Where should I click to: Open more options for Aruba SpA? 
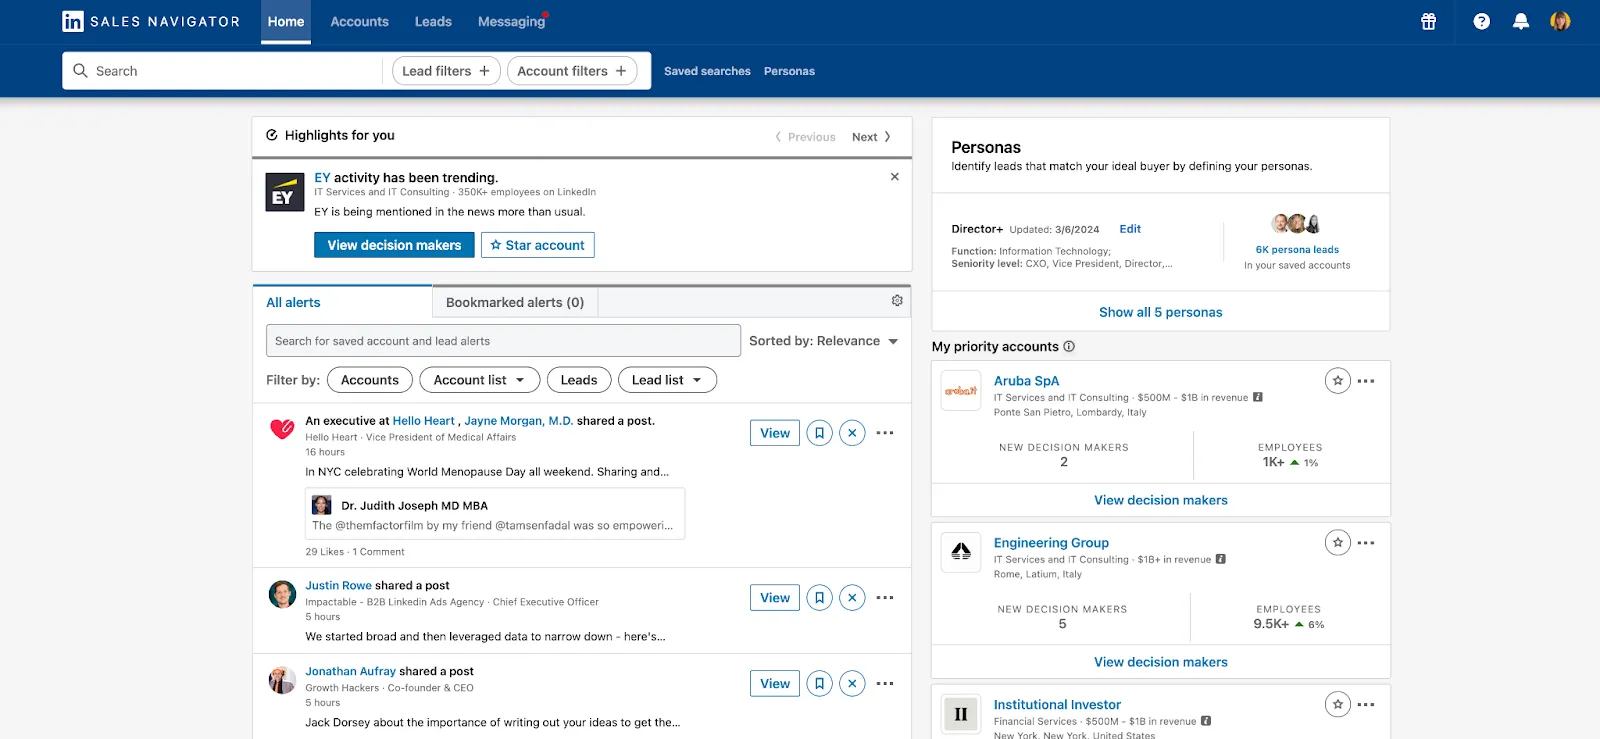pyautogui.click(x=1366, y=381)
